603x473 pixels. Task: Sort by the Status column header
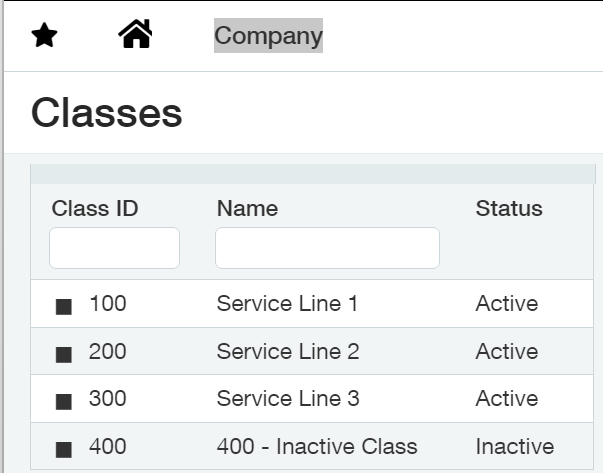point(509,208)
